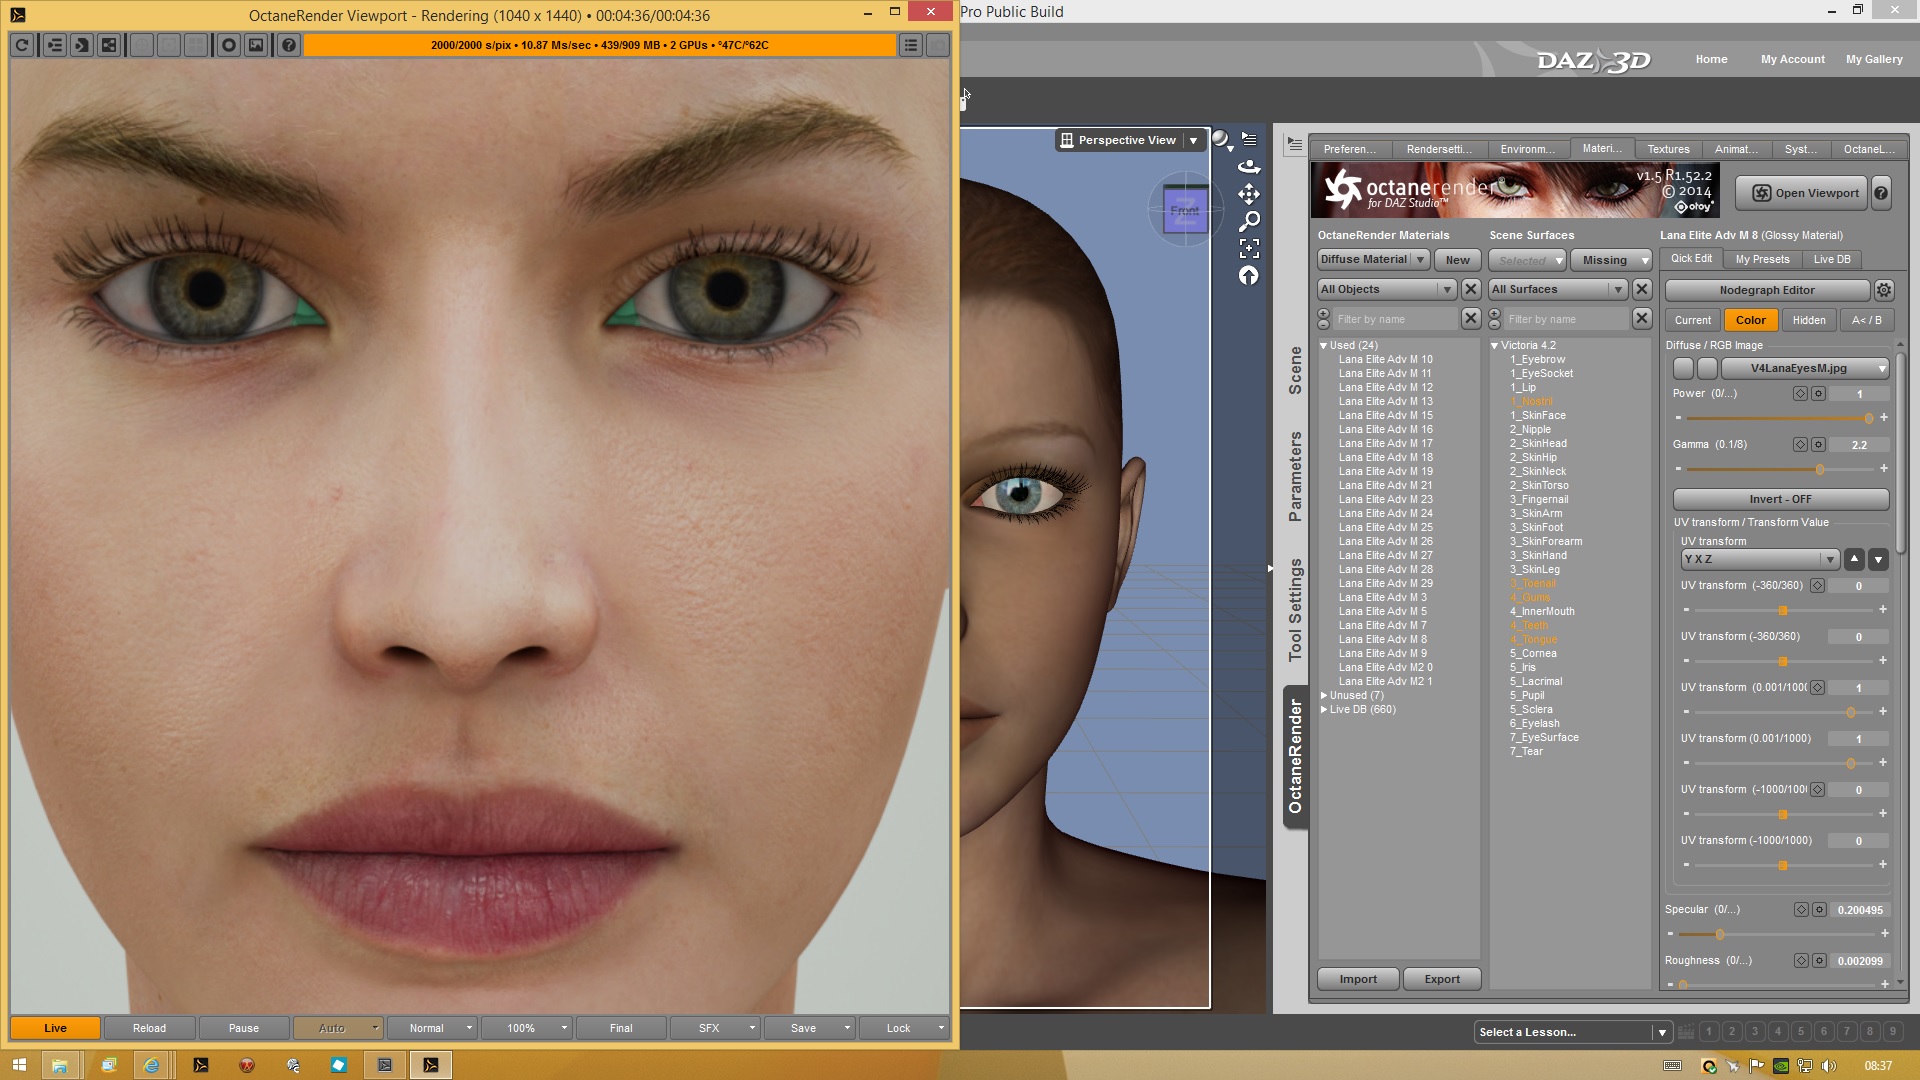Click the help question mark in viewport toolbar
1920x1080 pixels.
289,45
